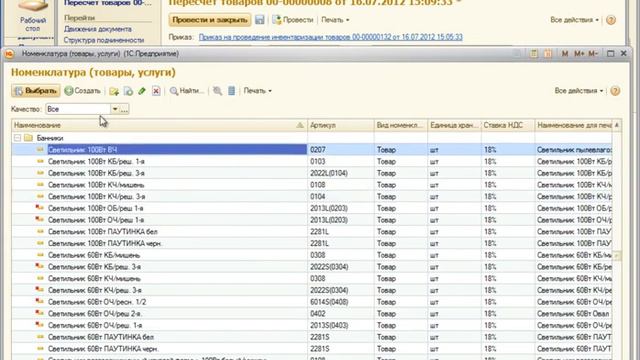Click the 1C logo icon in window title

tap(9, 54)
